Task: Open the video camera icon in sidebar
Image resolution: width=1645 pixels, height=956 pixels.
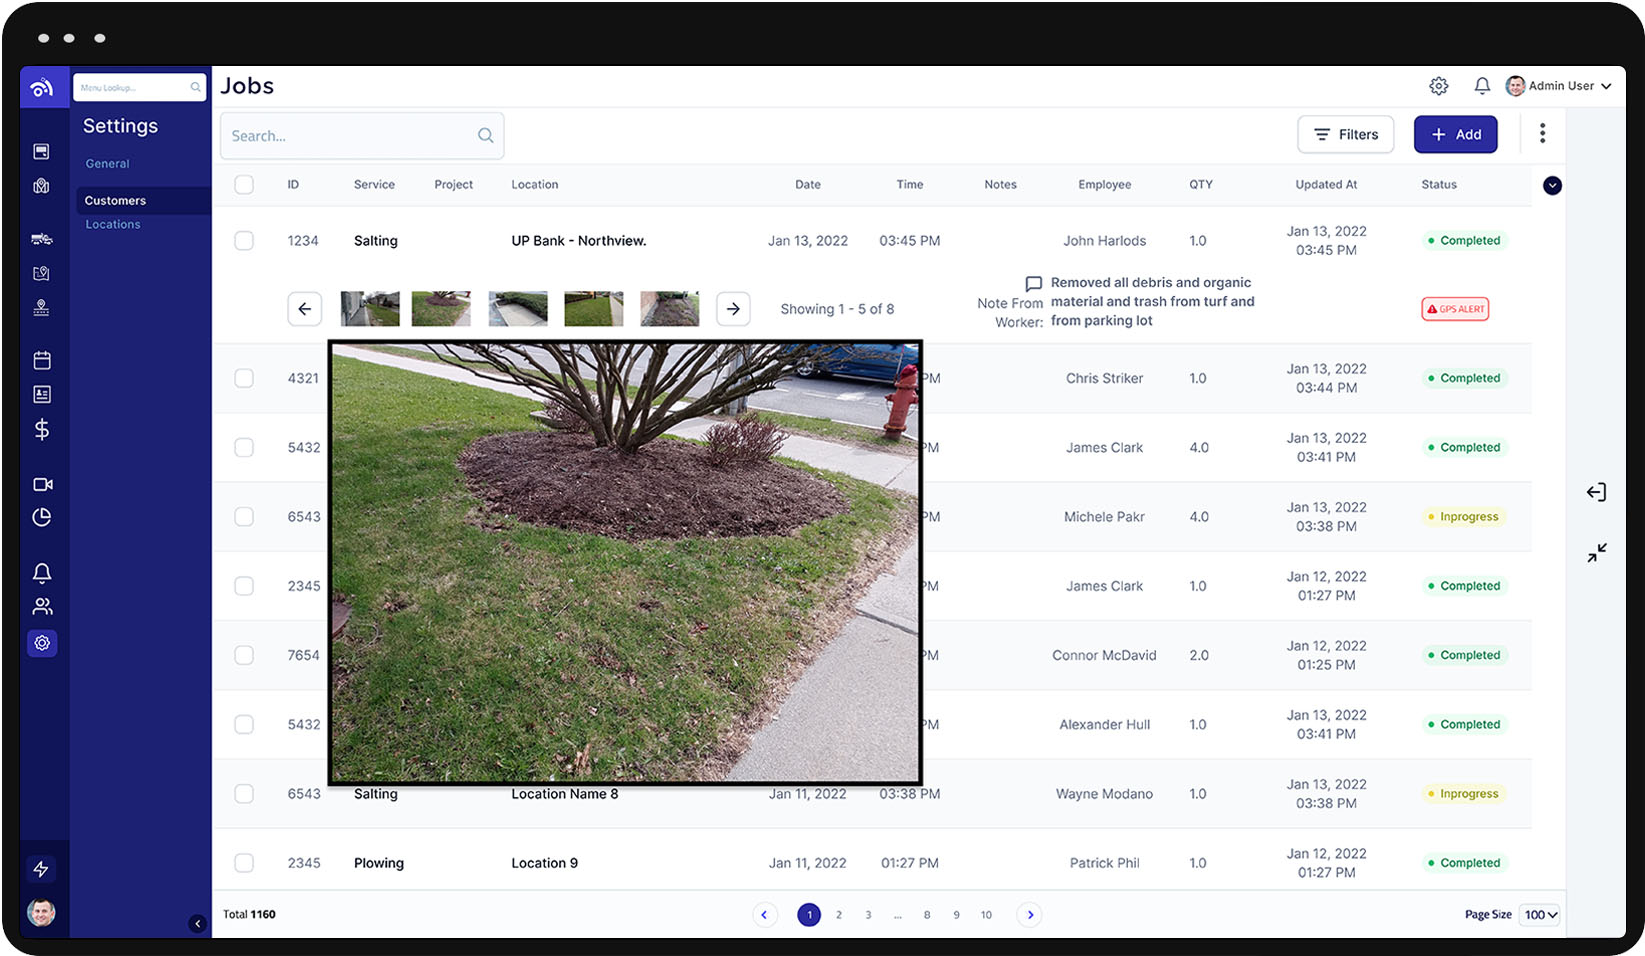Action: tap(42, 484)
